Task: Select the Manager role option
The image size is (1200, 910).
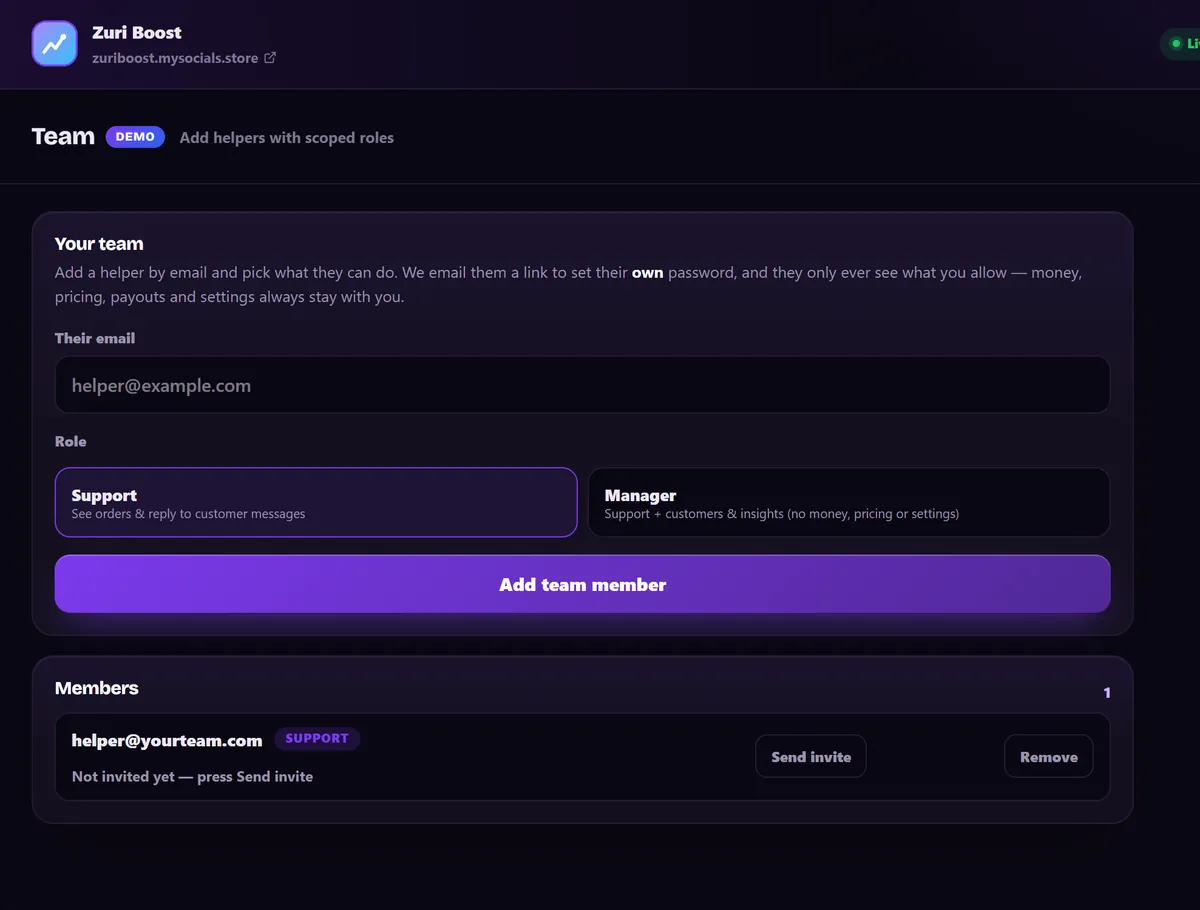Action: [x=849, y=503]
